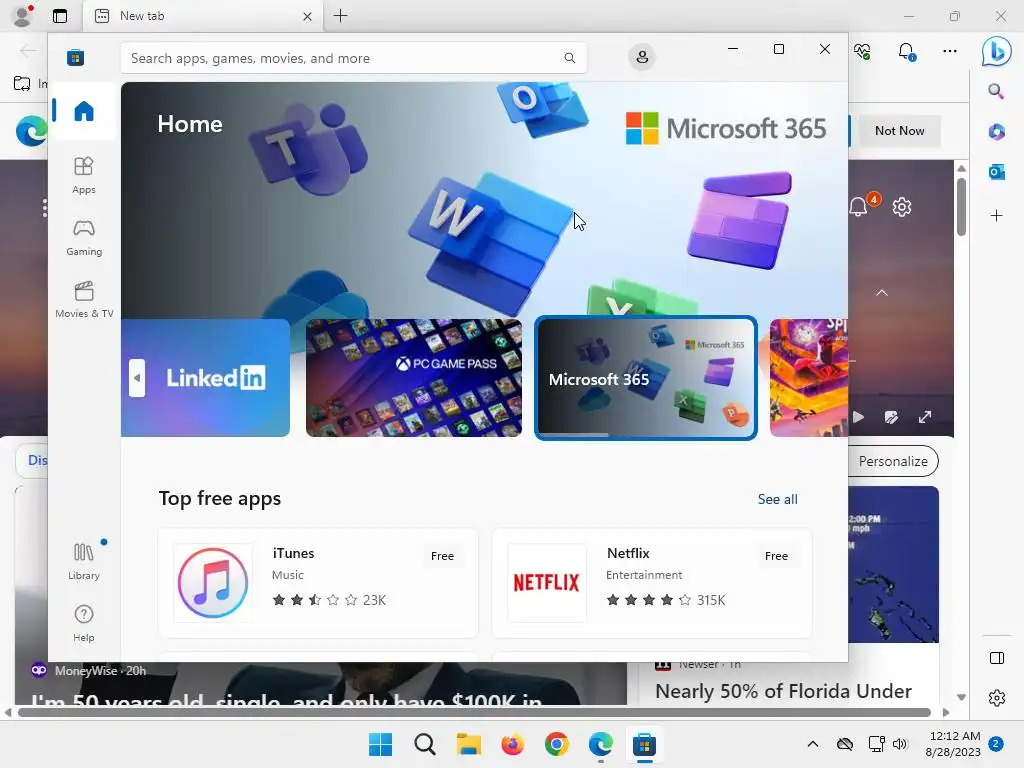Viewport: 1024px width, 768px height.
Task: Click the plus icon in Edge sidebar
Action: click(x=996, y=216)
